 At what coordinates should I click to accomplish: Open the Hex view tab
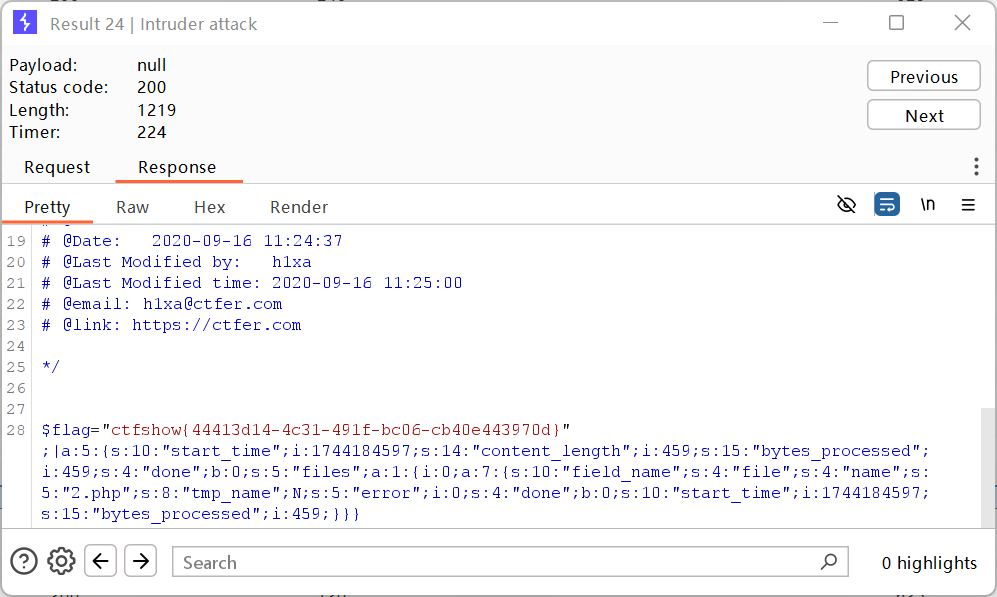tap(209, 207)
